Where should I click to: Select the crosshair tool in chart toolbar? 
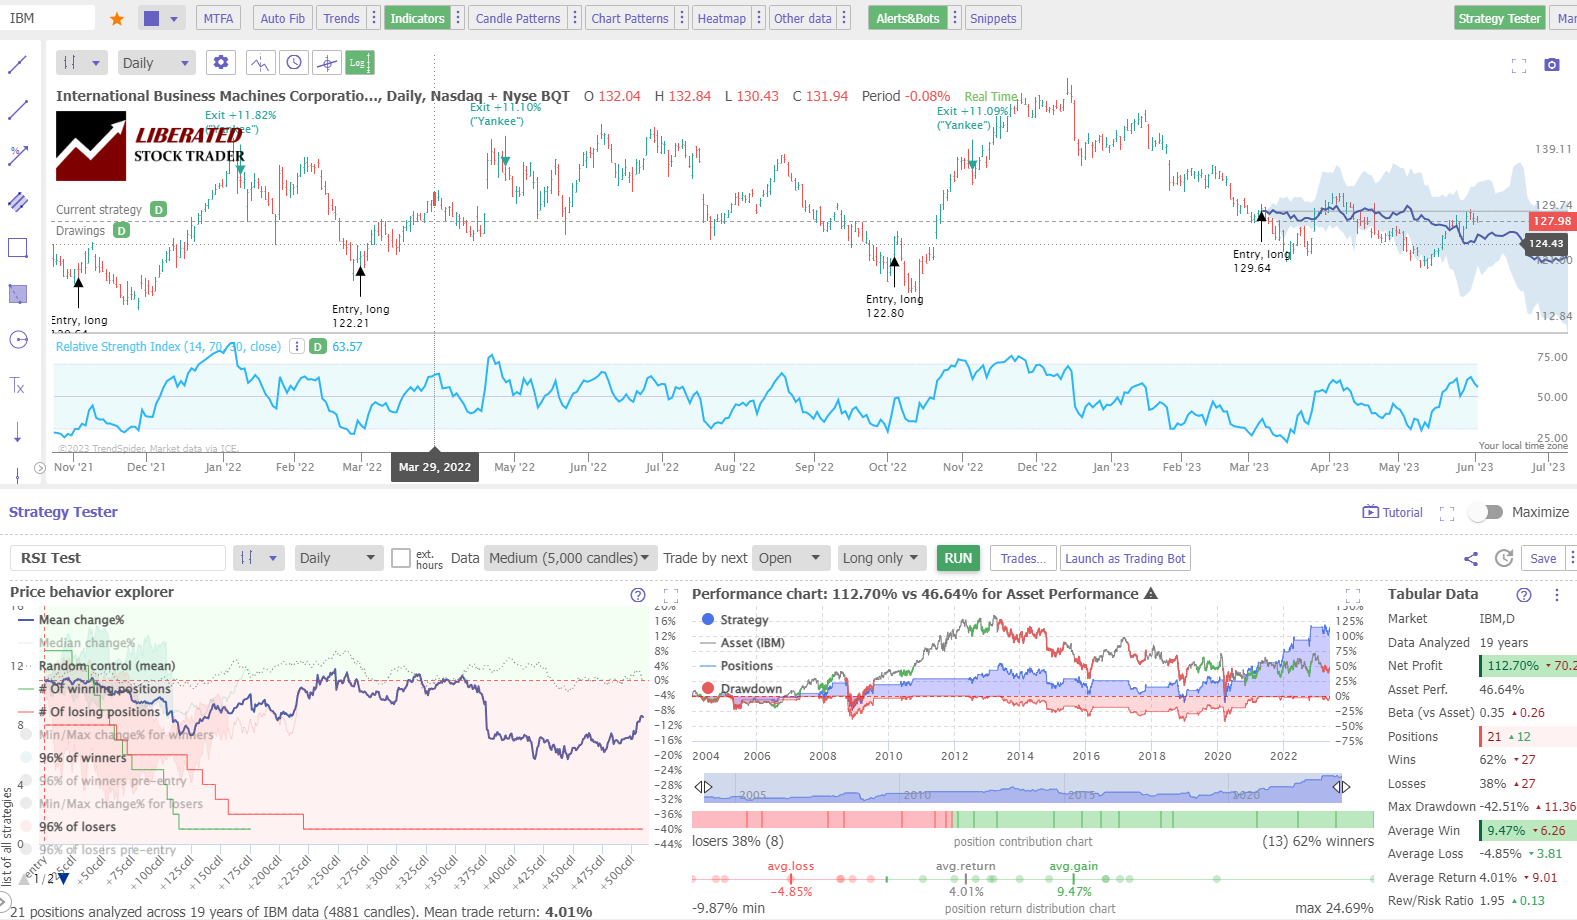coord(327,63)
